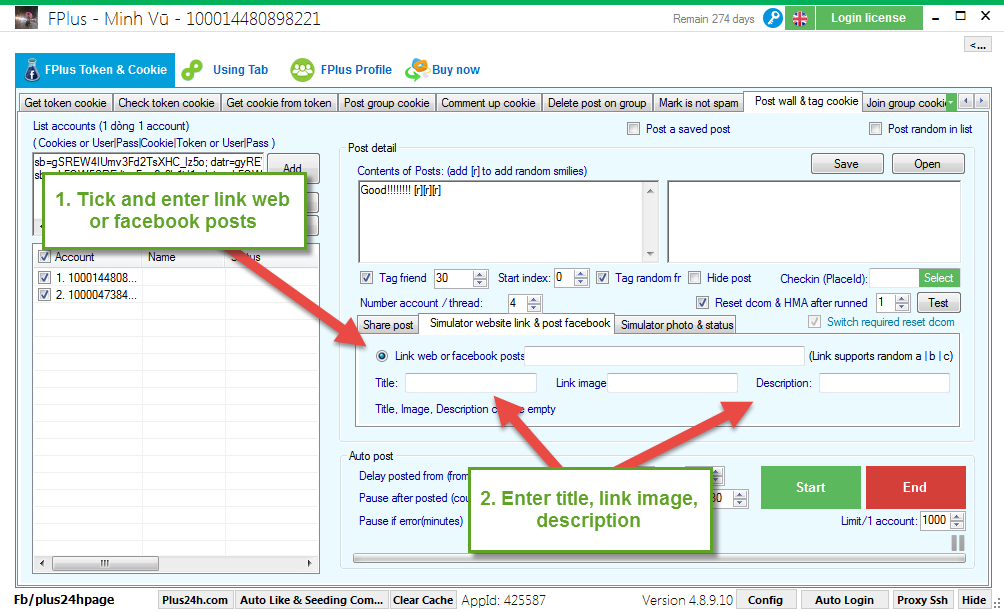Toggle Tag random fr checkbox
Viewport: 1004px width, 612px height.
602,278
